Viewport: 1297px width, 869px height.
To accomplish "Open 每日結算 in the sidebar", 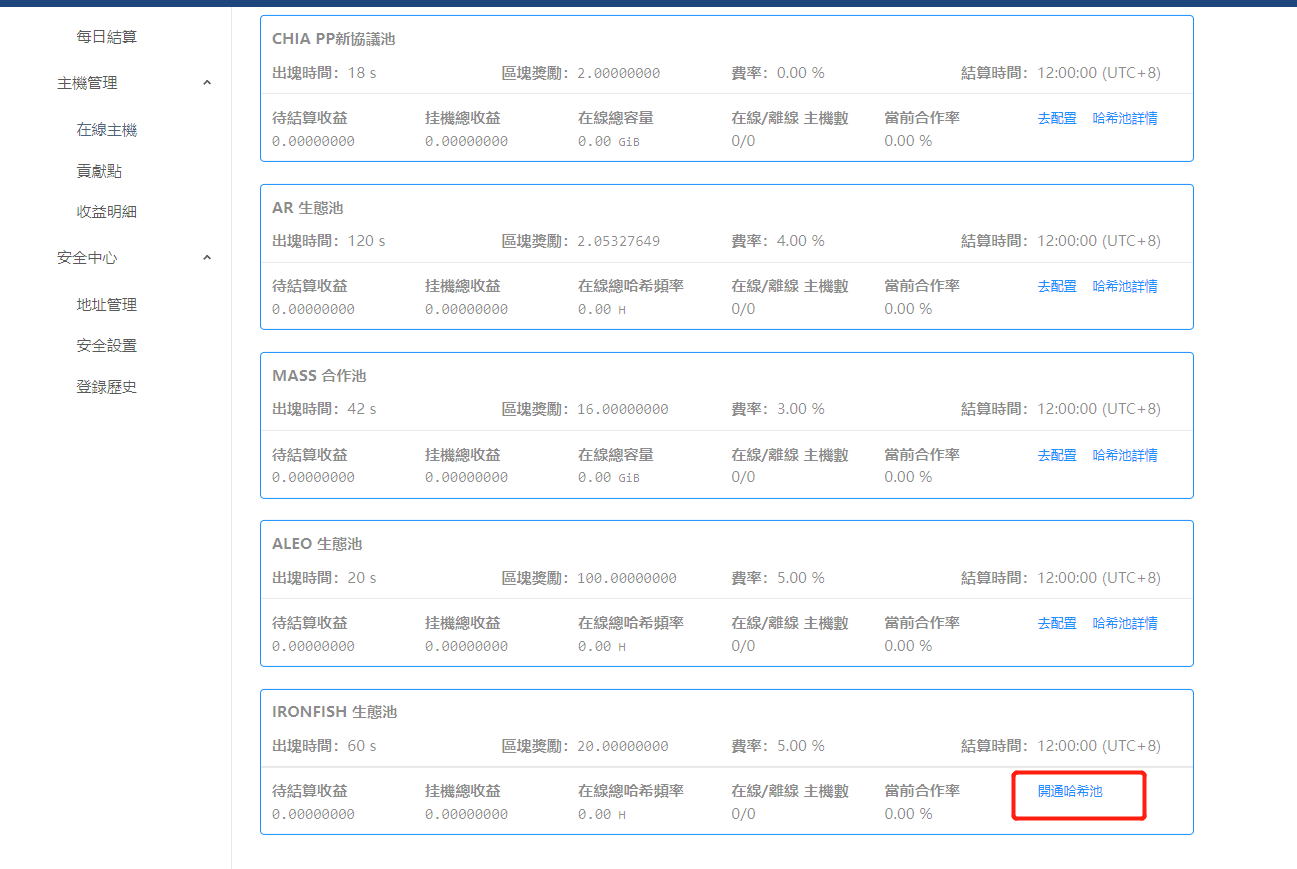I will (x=107, y=37).
